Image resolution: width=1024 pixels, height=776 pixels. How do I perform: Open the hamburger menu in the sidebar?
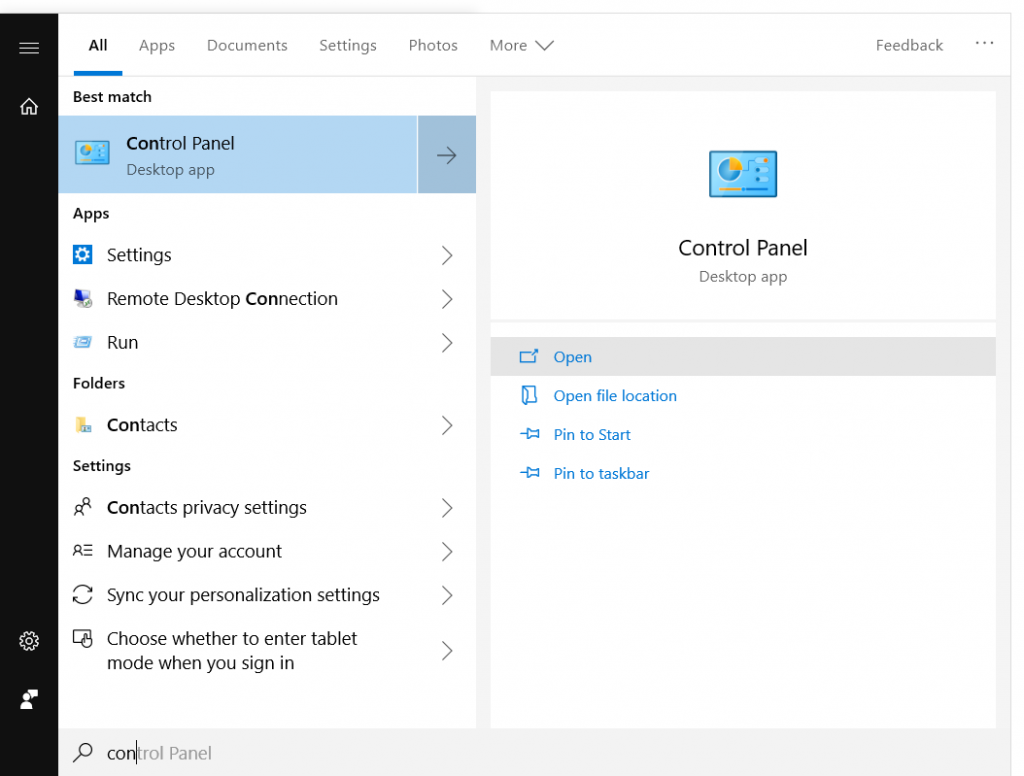29,48
